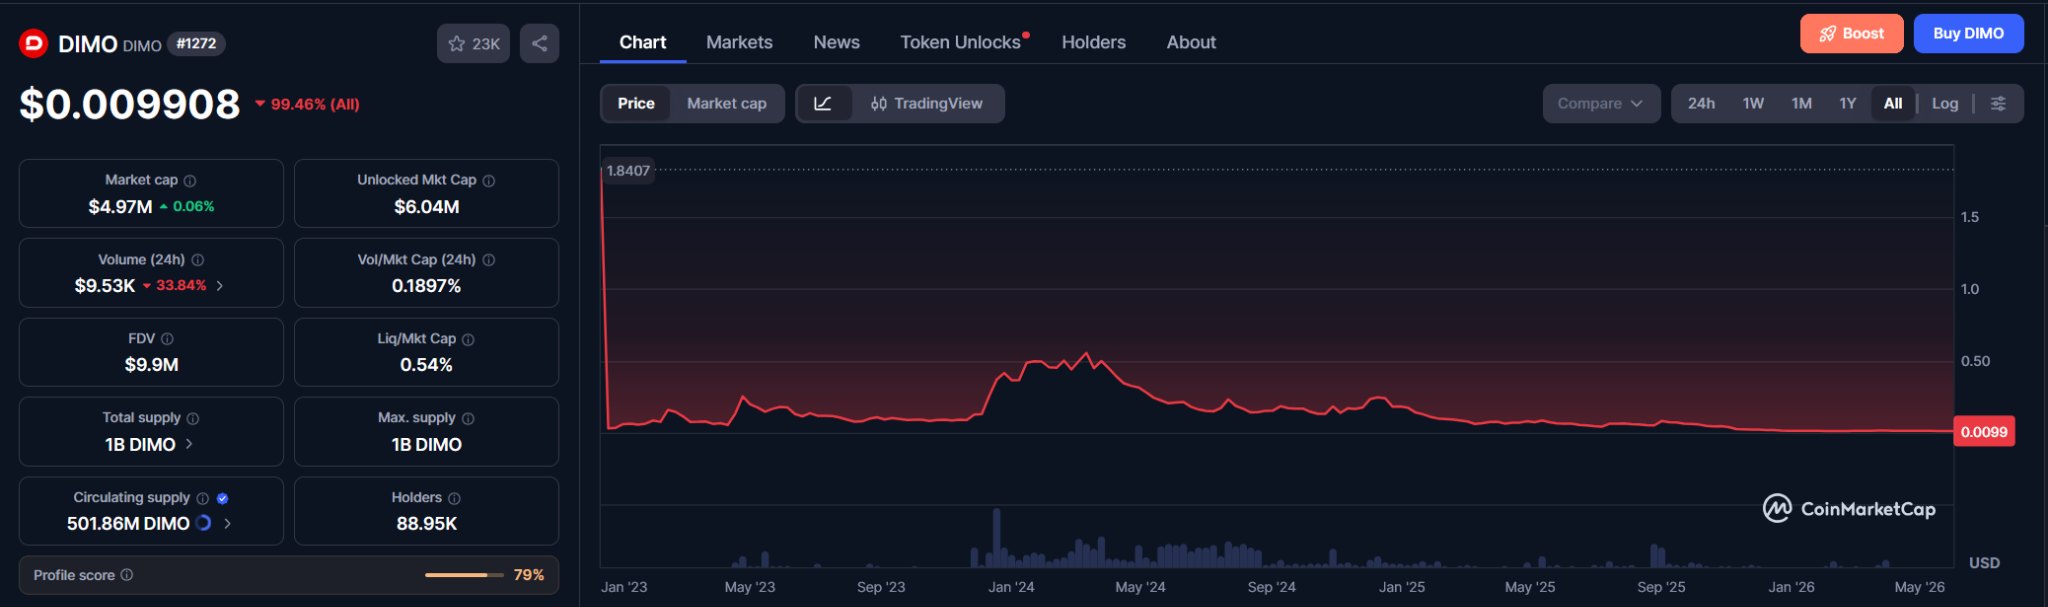This screenshot has height=607, width=2048.
Task: Expand Circulating supply details chevron
Action: coord(227,523)
